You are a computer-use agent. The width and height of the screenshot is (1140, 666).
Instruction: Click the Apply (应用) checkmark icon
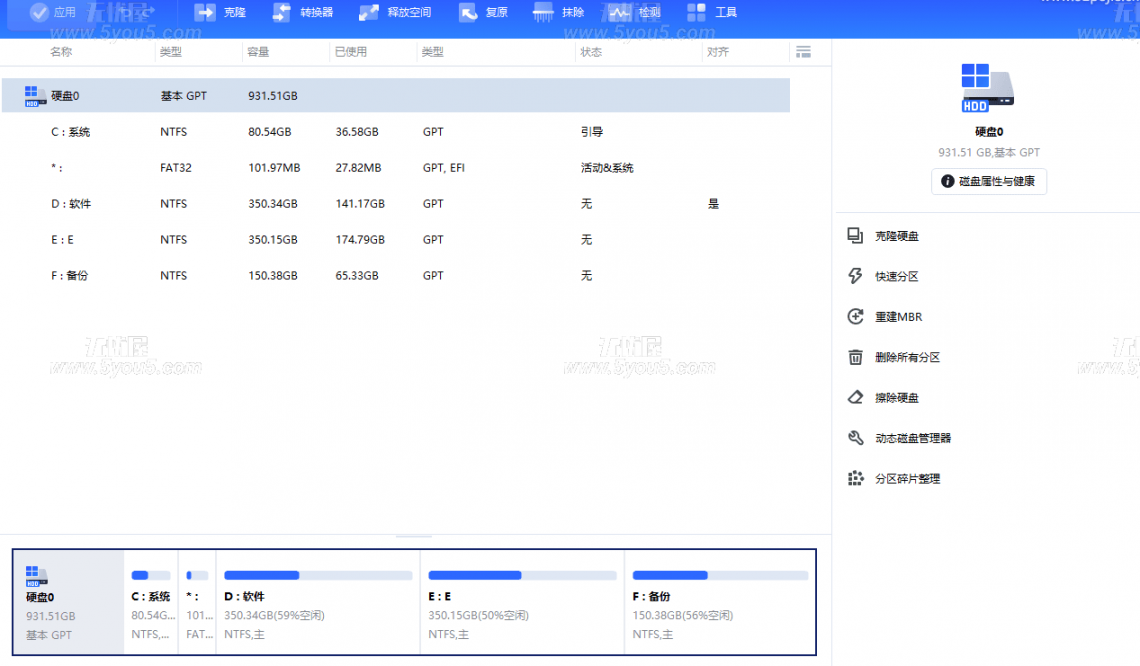click(x=39, y=12)
